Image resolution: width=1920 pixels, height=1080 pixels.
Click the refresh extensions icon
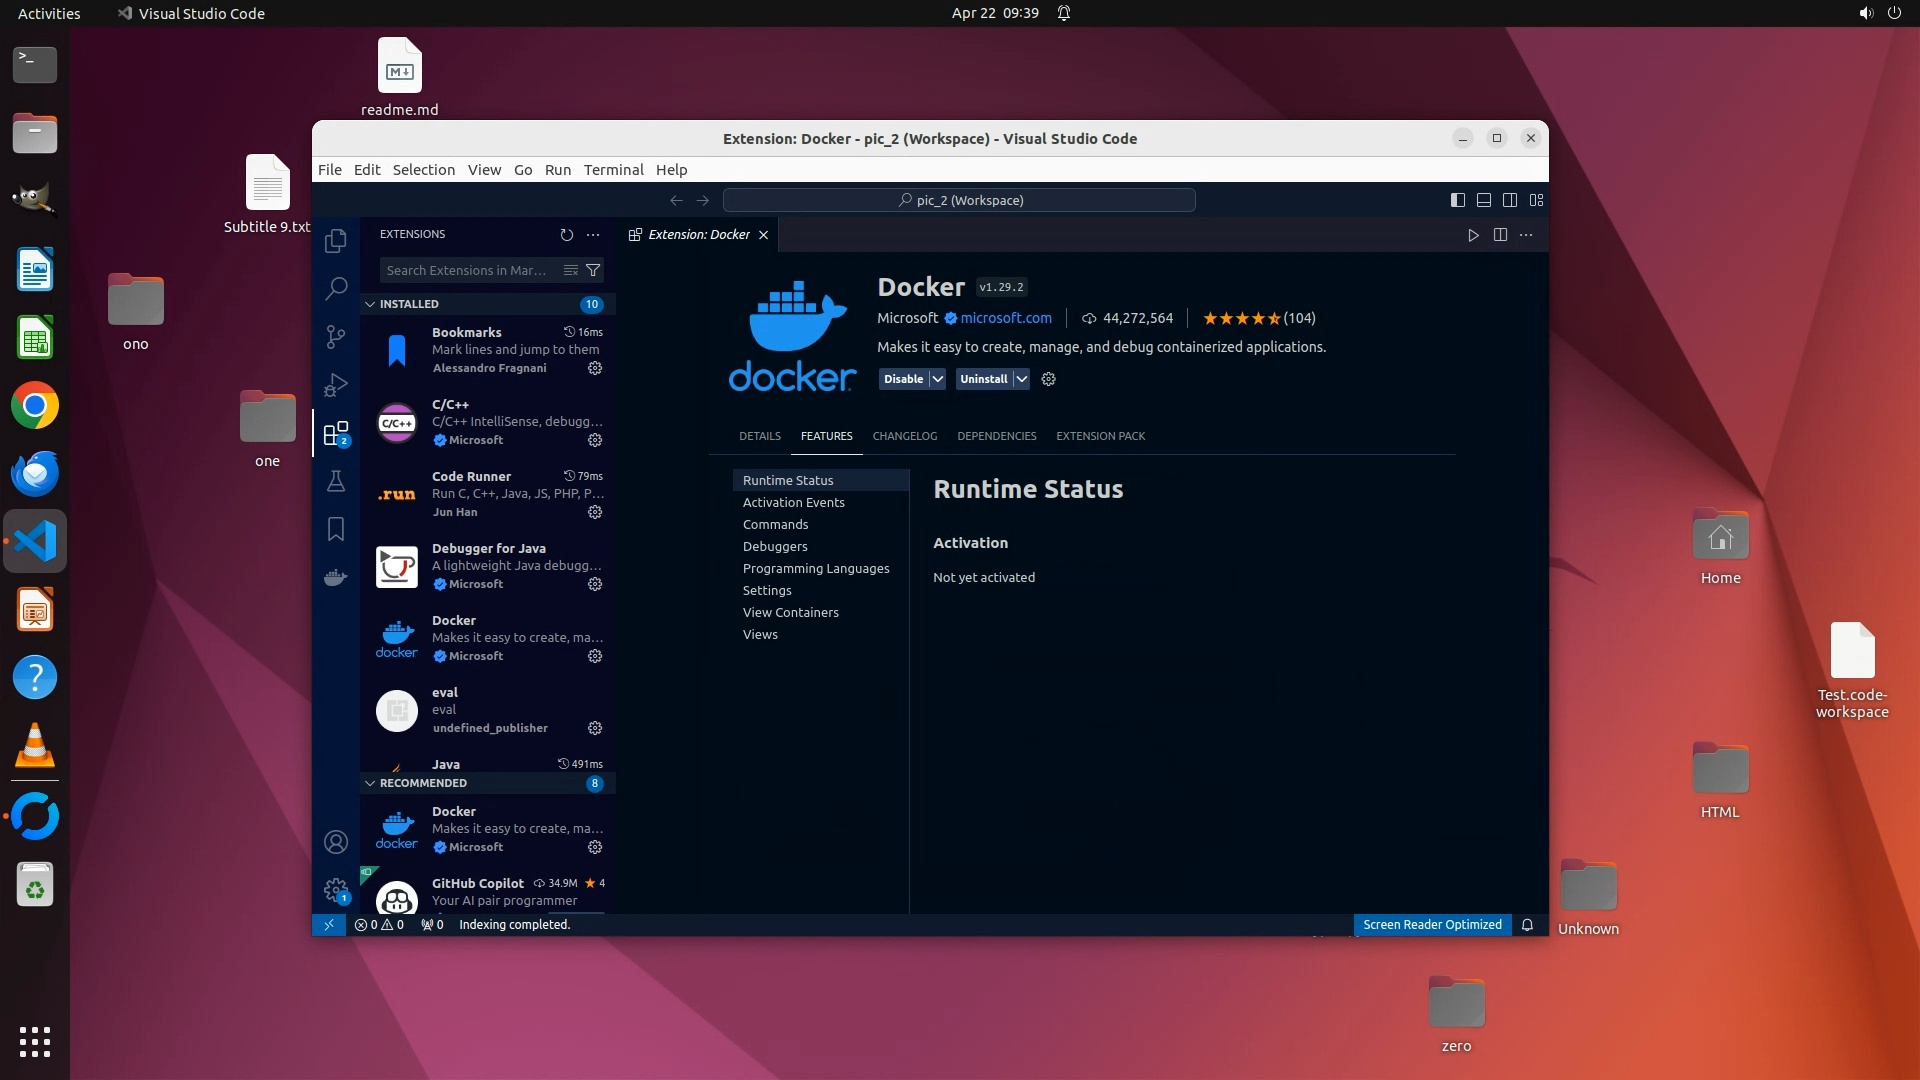[567, 234]
